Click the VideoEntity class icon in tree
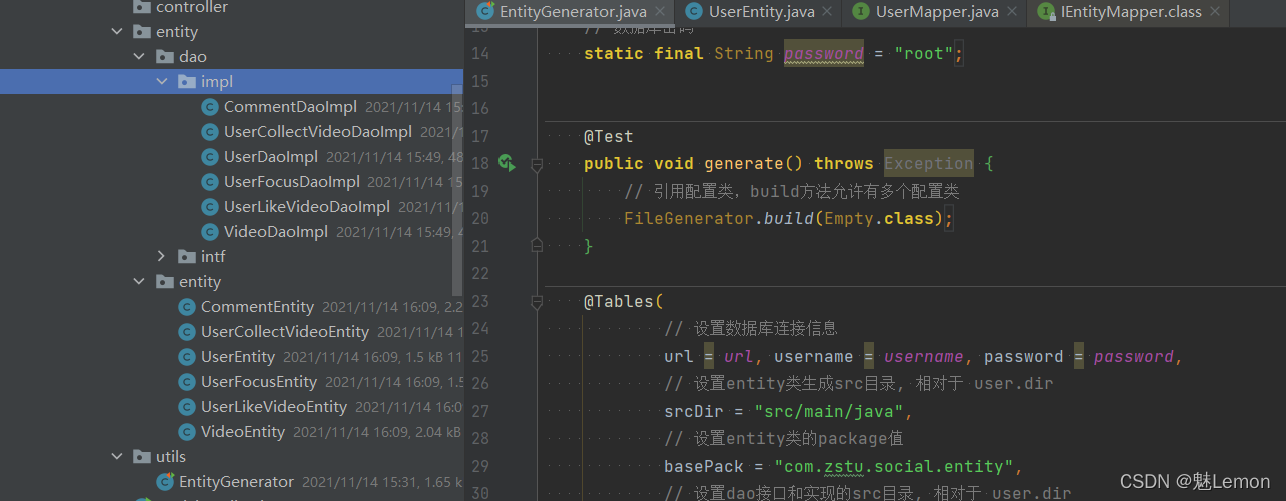The image size is (1286, 501). (x=186, y=432)
